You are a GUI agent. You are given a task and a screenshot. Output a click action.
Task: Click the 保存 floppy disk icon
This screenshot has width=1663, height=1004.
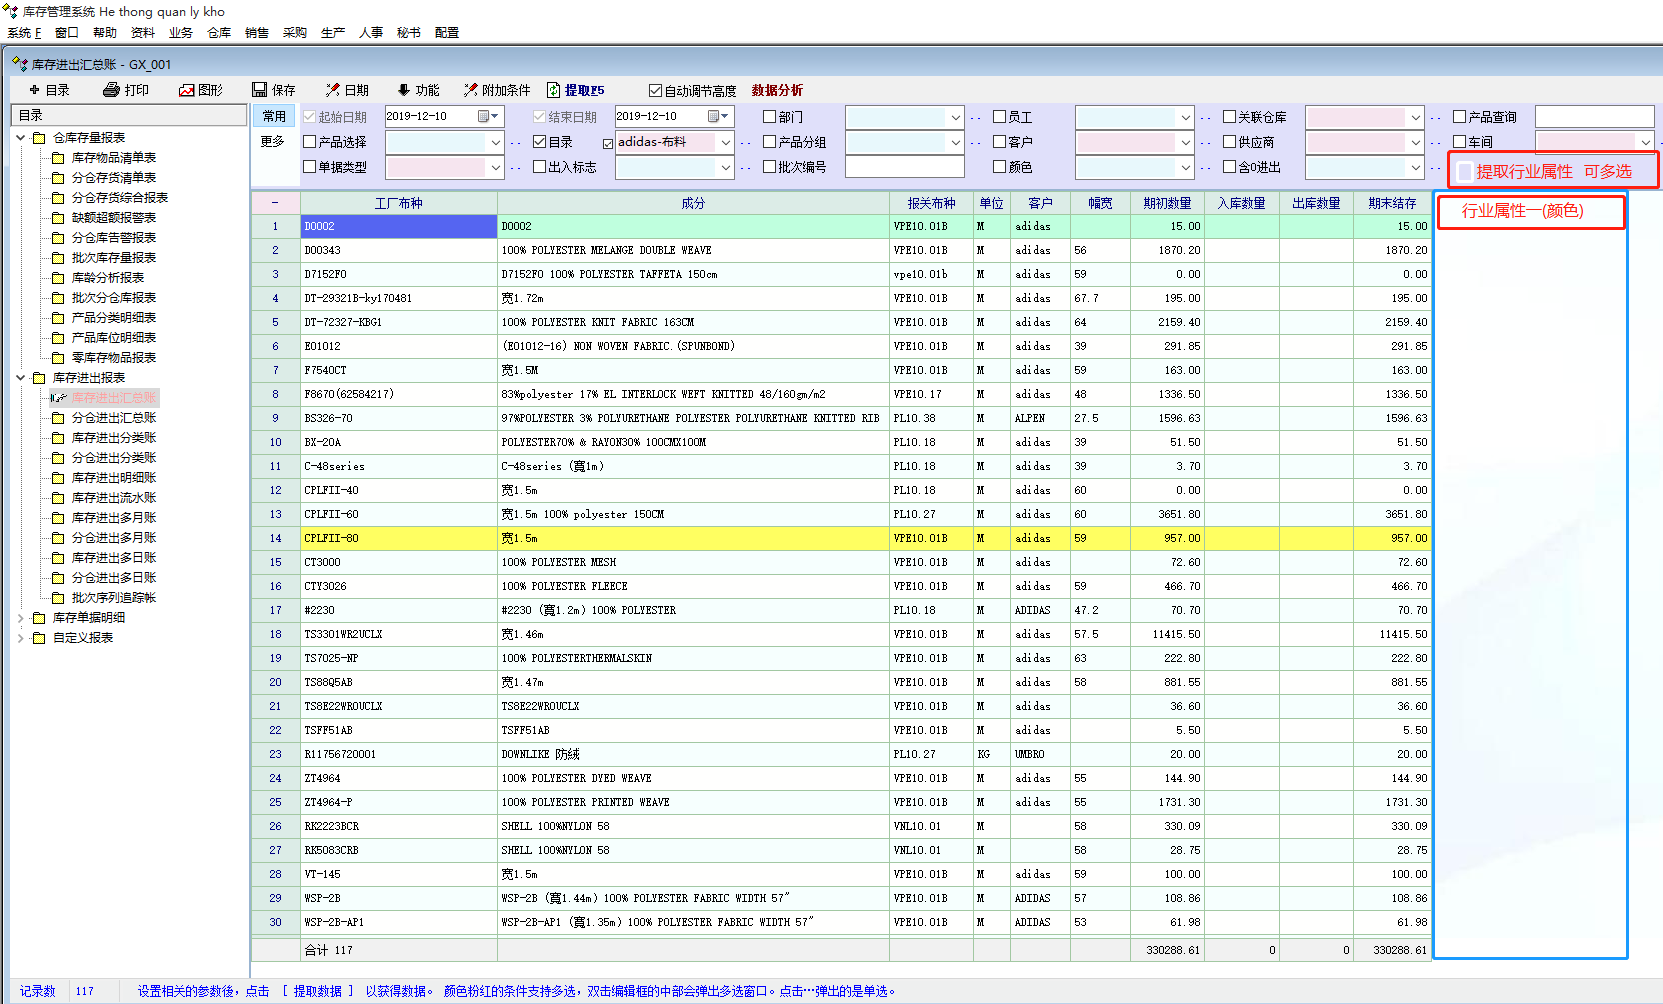[260, 90]
